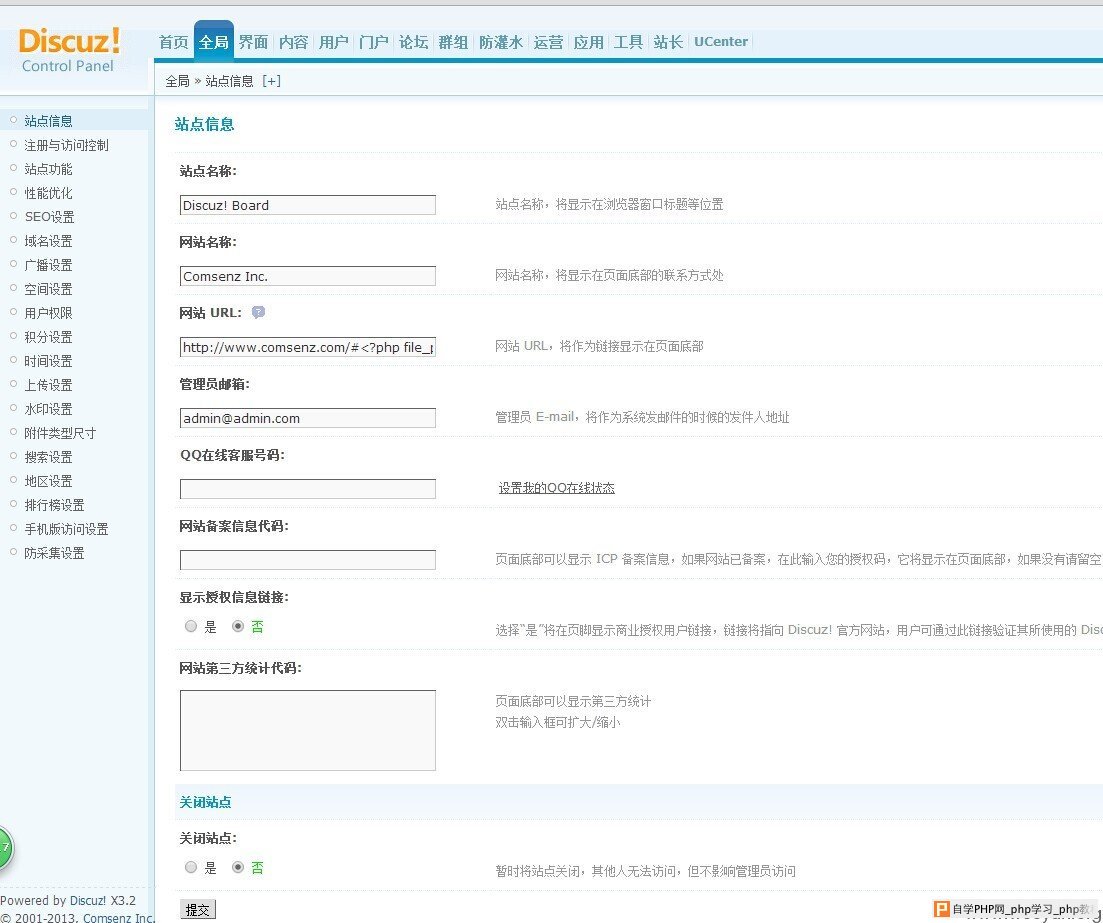Screen dimensions: 1103x923
Task: Open 水印设置 in the sidebar
Action: [x=48, y=409]
